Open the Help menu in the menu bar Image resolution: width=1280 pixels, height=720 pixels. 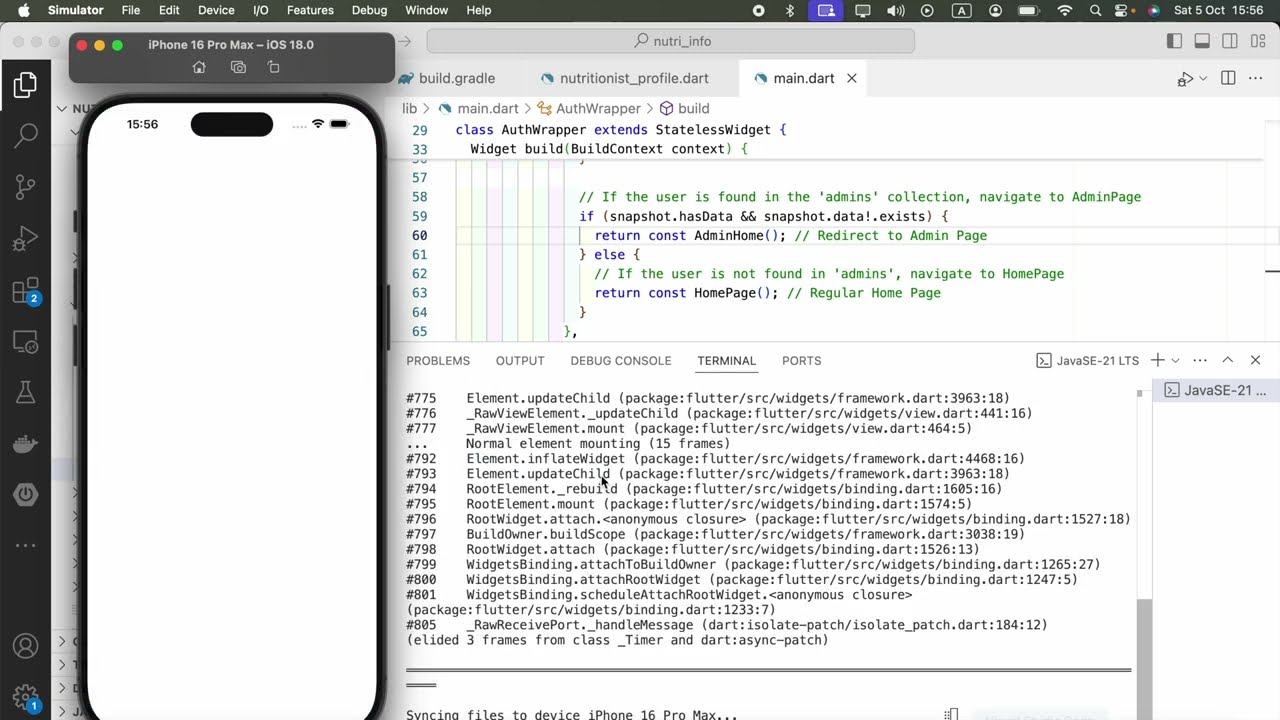(479, 10)
